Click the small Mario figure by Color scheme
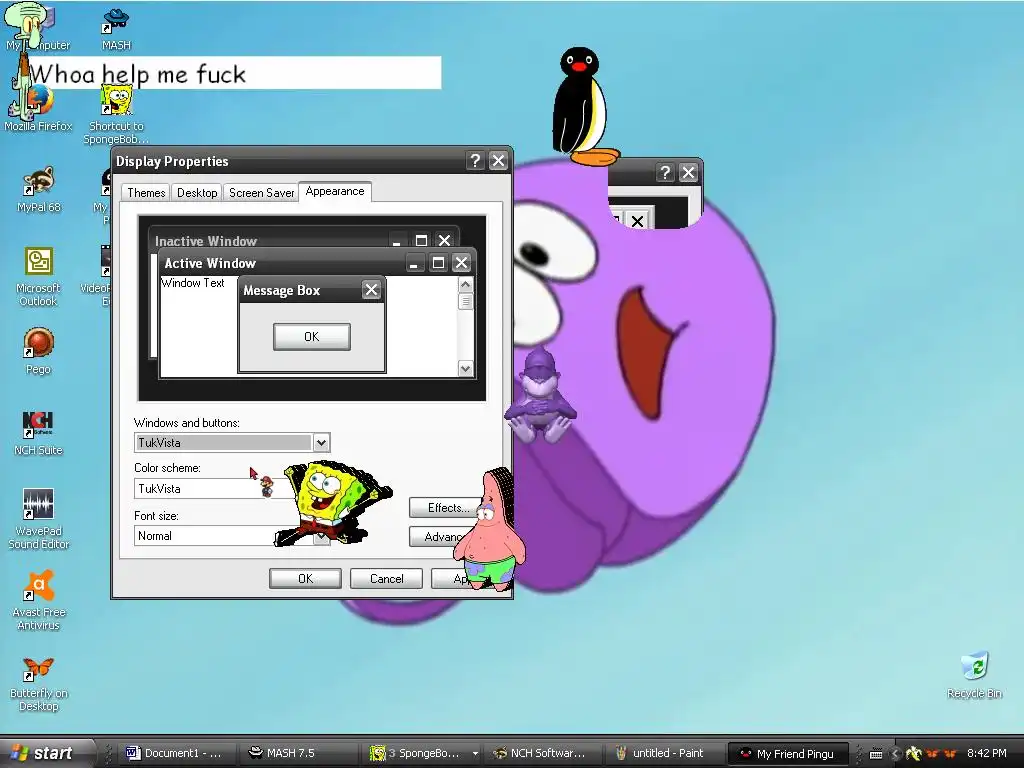The image size is (1024, 768). (267, 486)
